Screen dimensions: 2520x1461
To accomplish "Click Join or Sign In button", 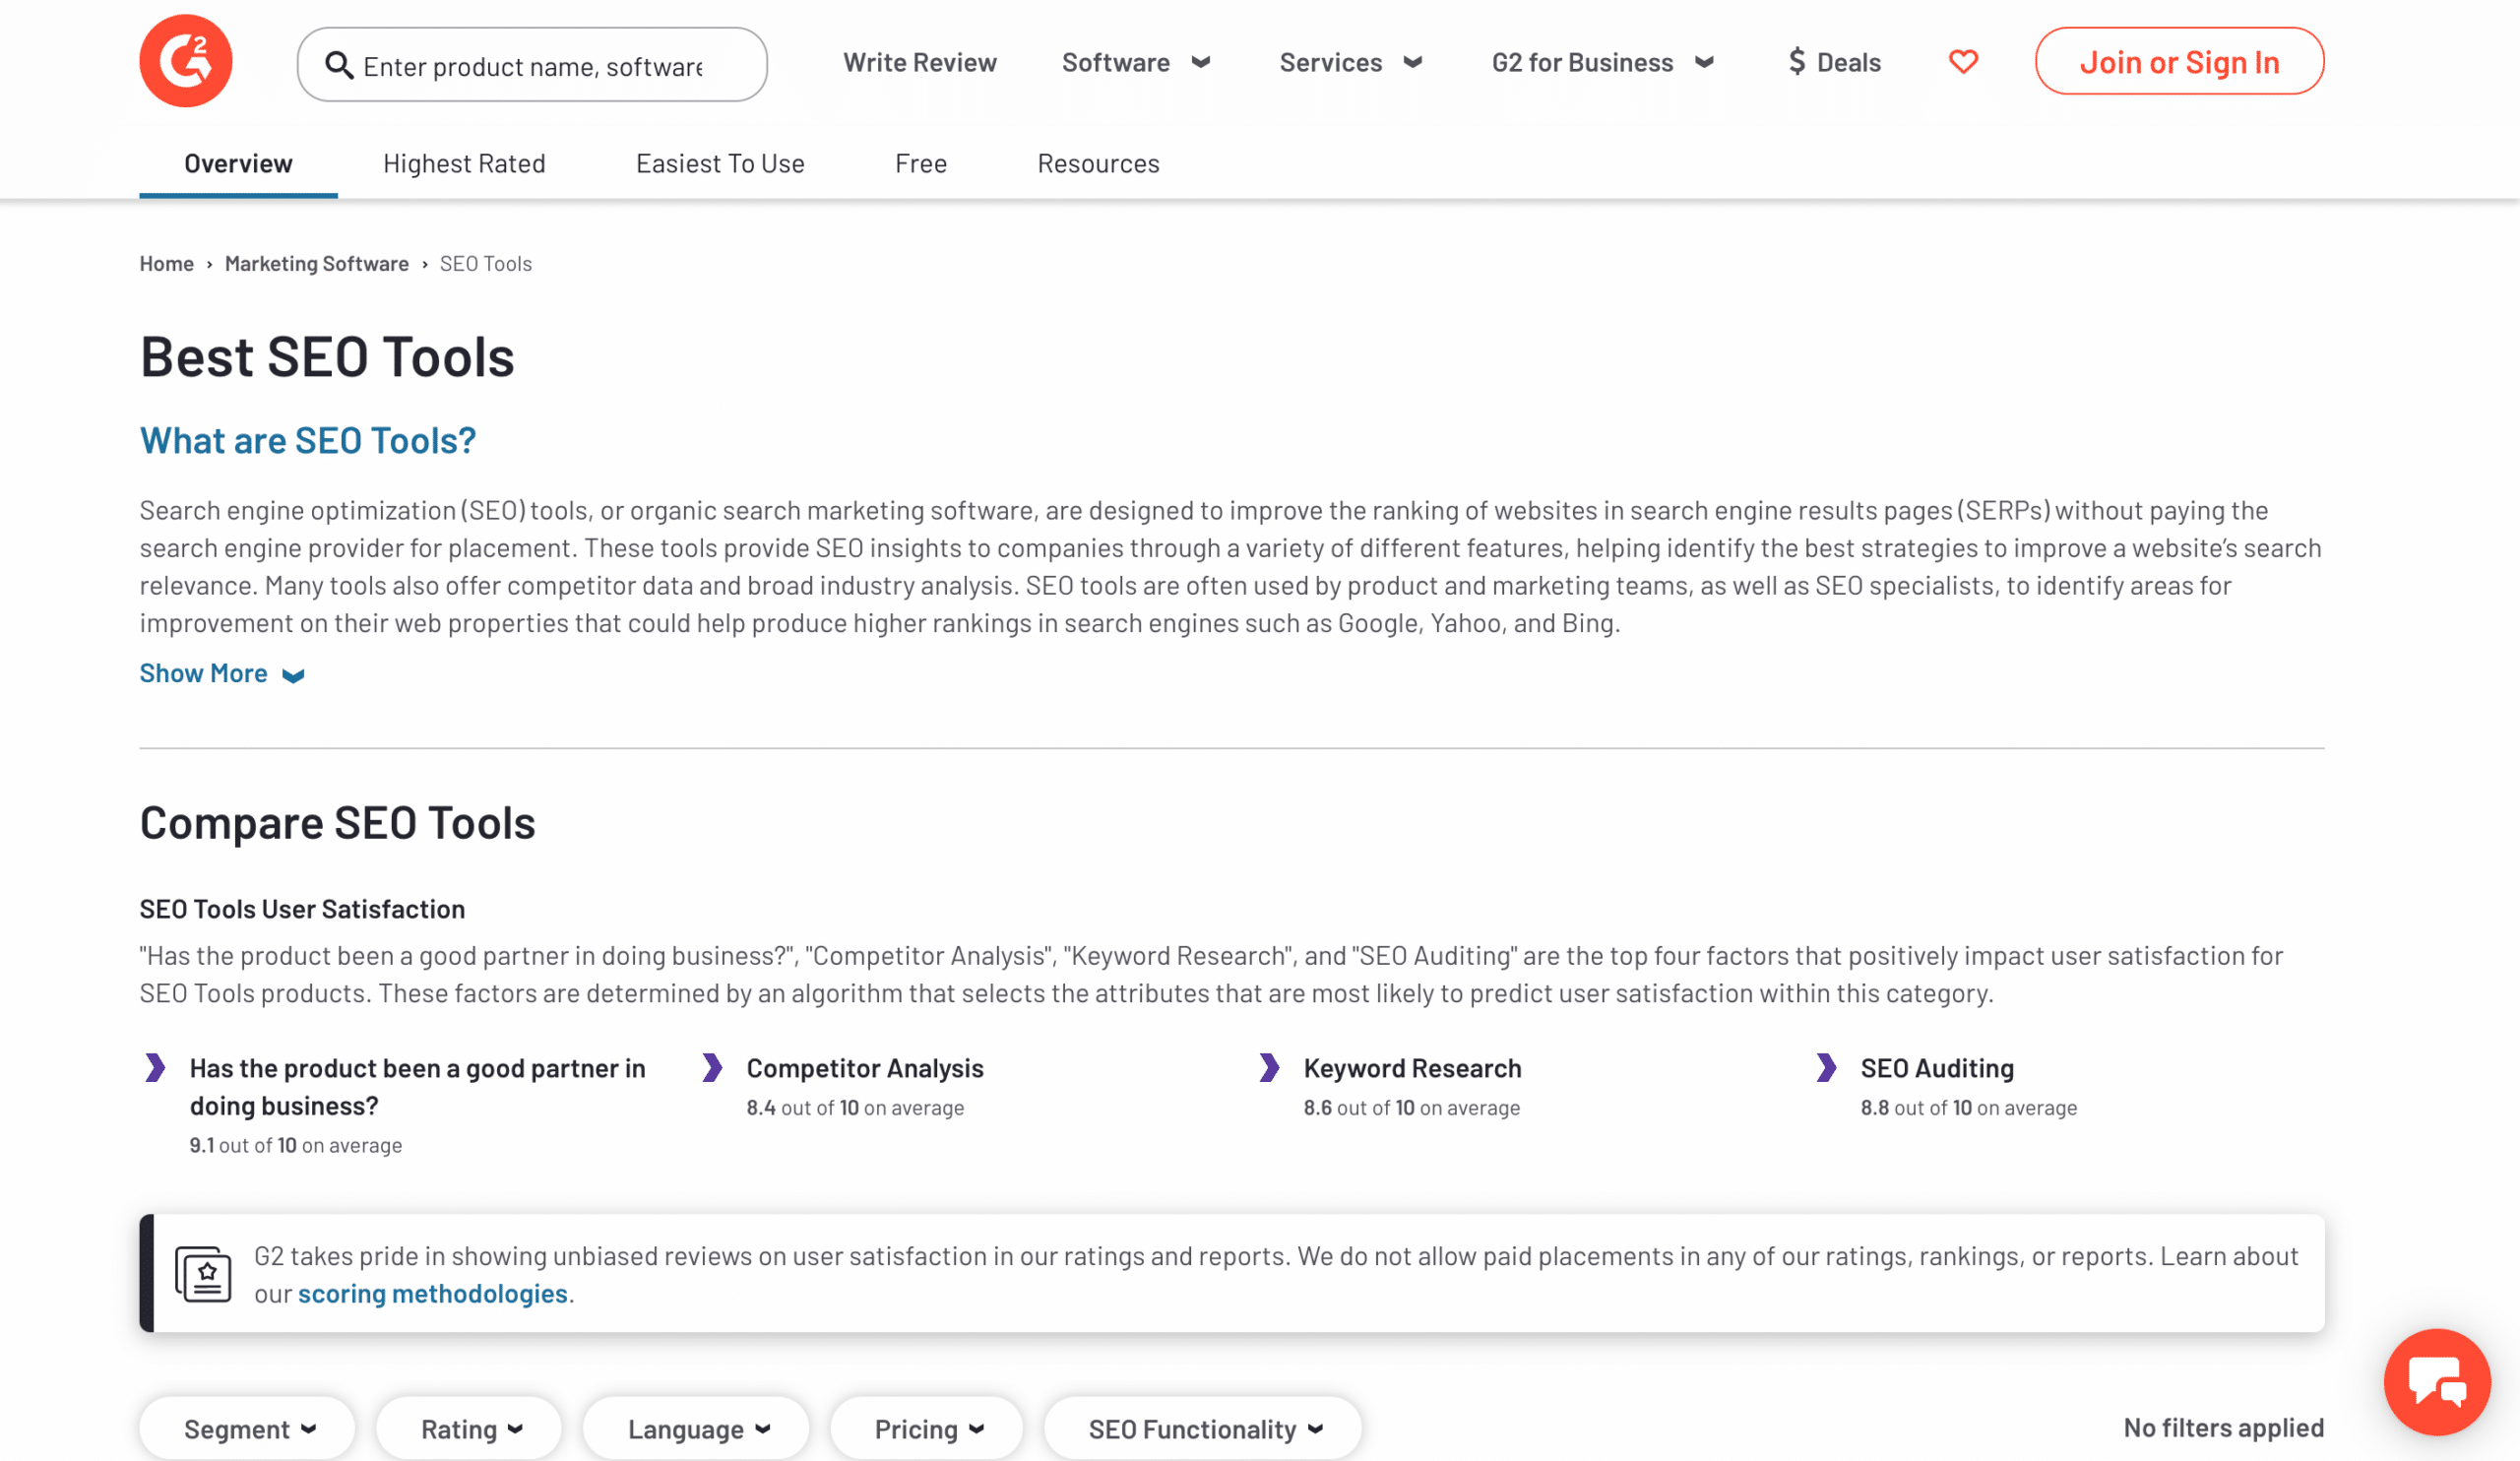I will [x=2179, y=62].
